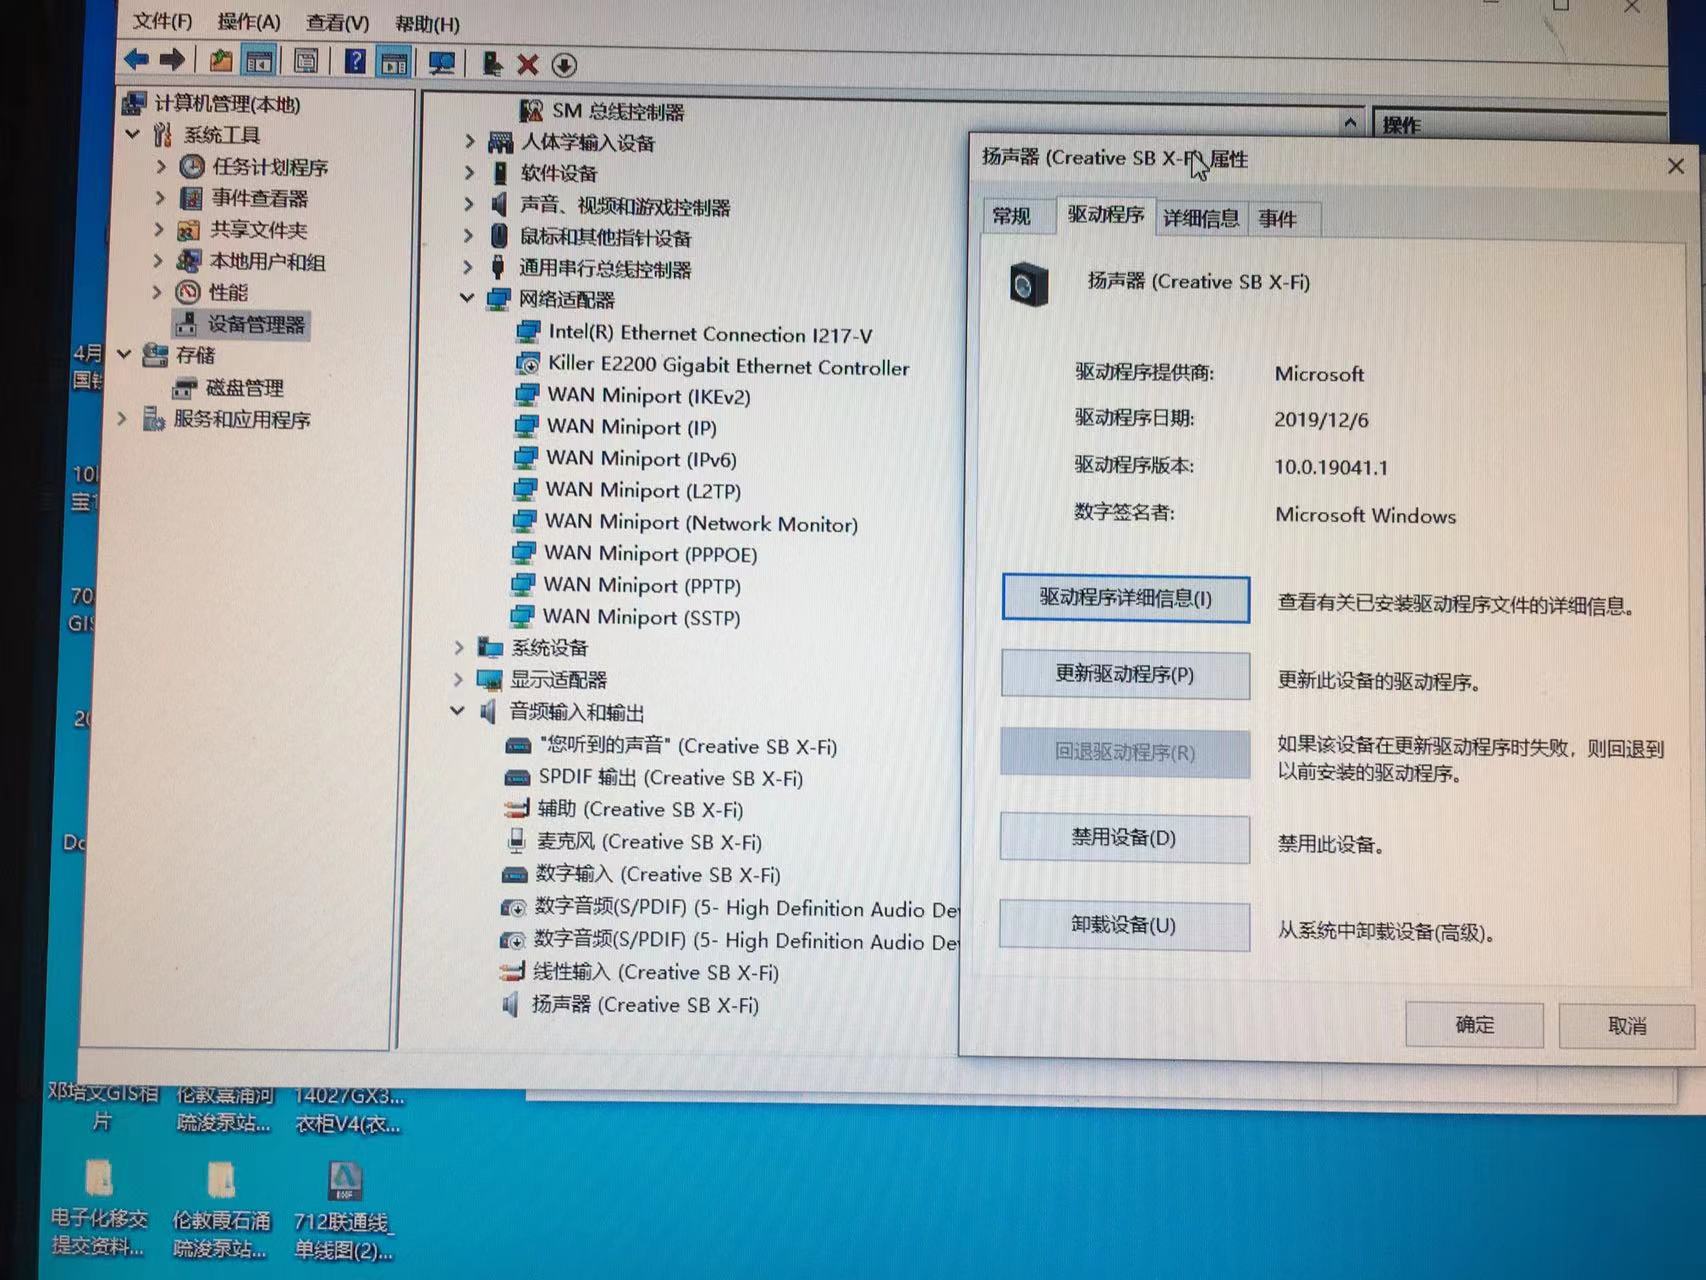The width and height of the screenshot is (1706, 1280).
Task: Click the 线性输入 (Creative SB X-Fi) icon
Action: pos(513,971)
